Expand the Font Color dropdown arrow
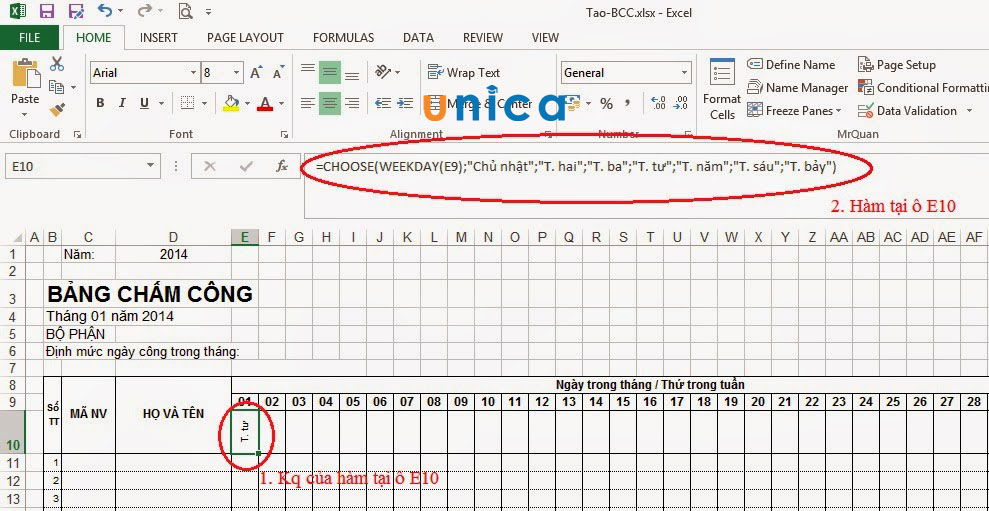 point(281,103)
